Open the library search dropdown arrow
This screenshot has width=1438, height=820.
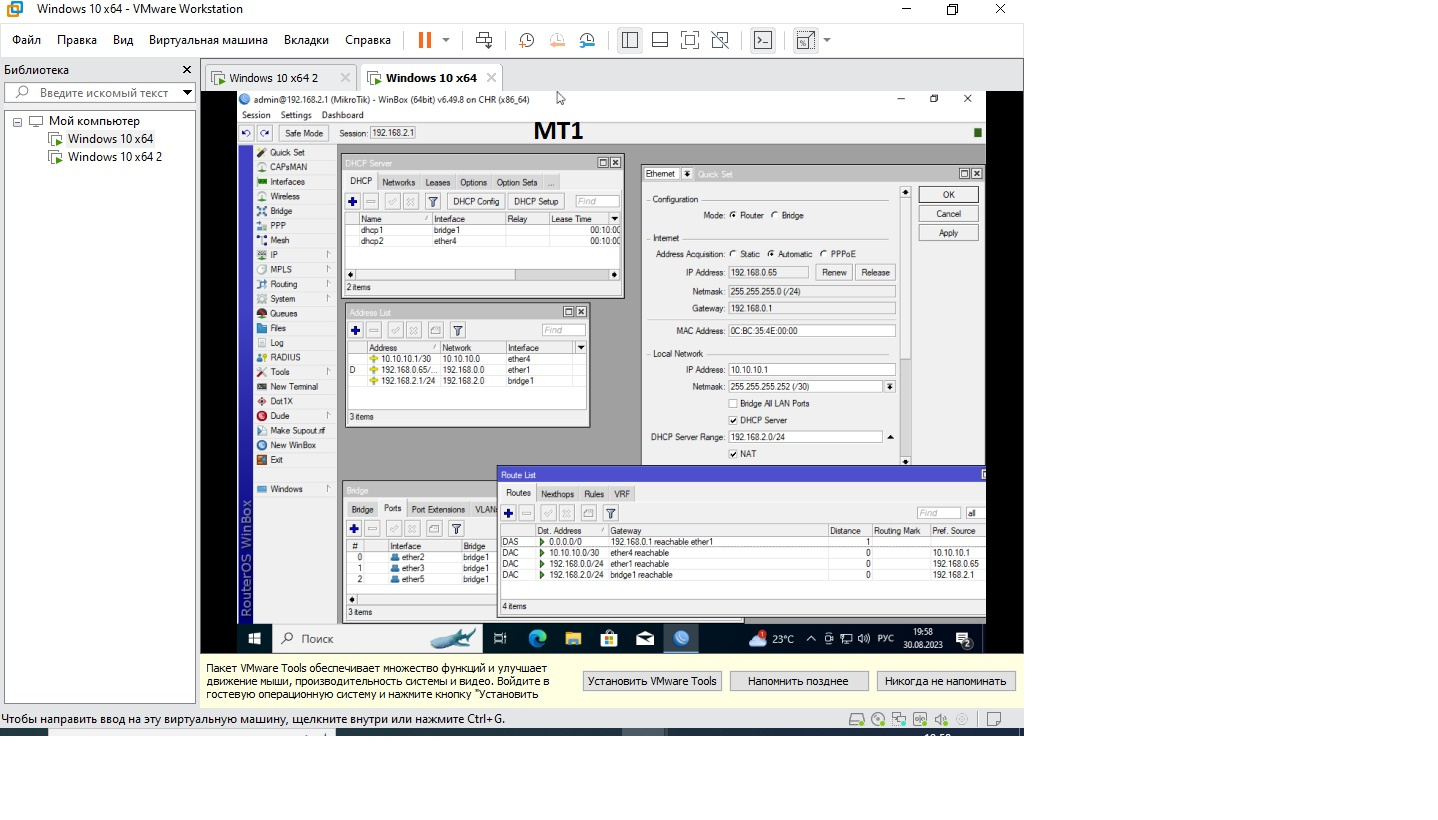[x=187, y=93]
